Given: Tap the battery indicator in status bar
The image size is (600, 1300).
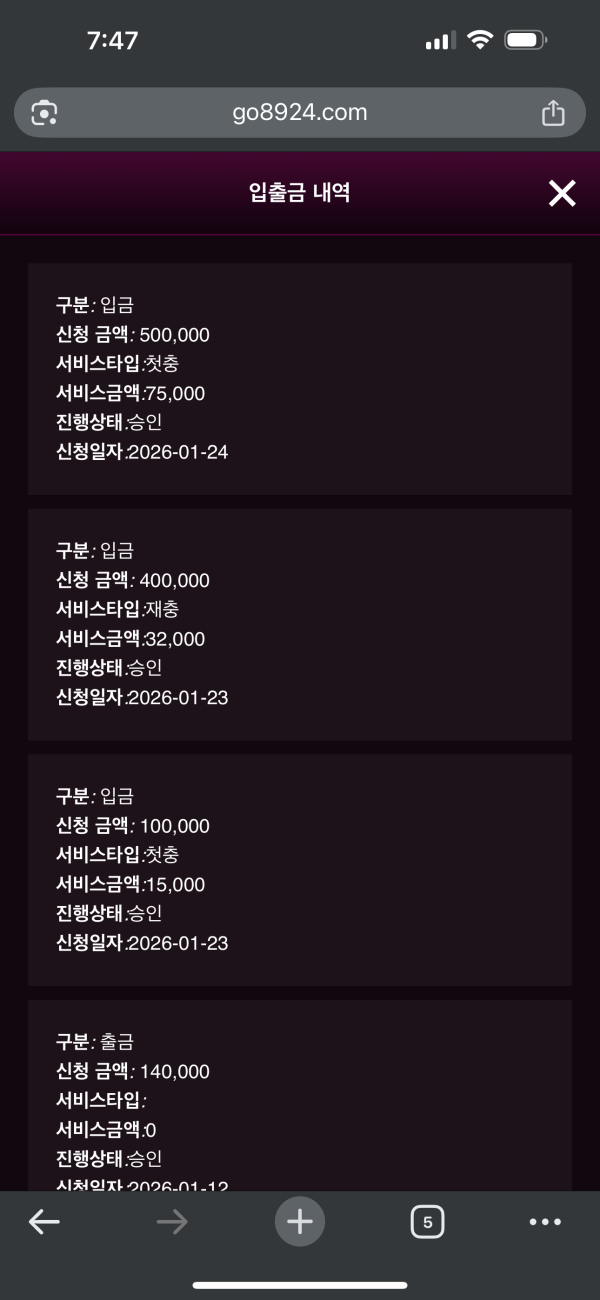Looking at the screenshot, I should (x=526, y=41).
